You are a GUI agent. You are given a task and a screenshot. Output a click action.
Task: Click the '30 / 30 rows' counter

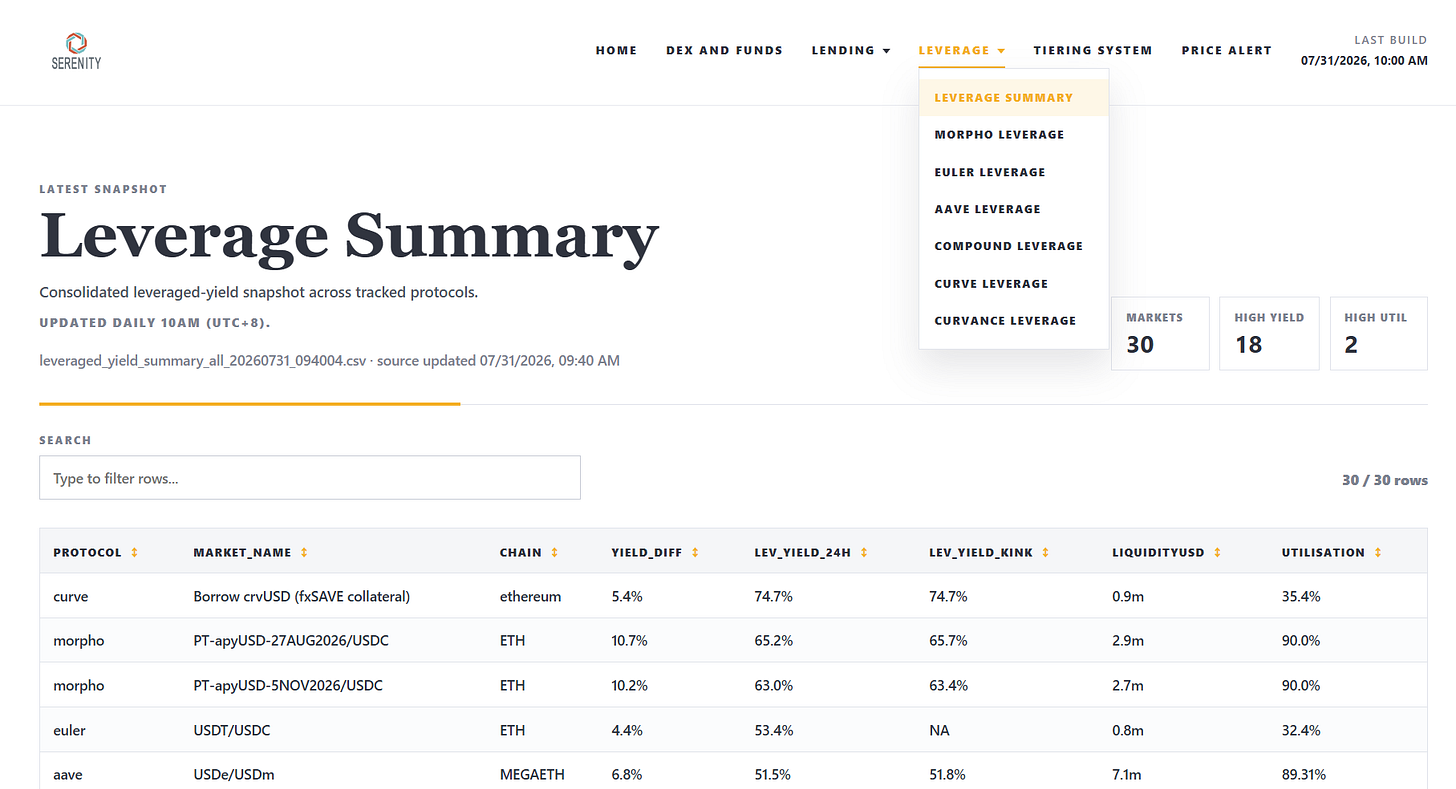click(1385, 480)
